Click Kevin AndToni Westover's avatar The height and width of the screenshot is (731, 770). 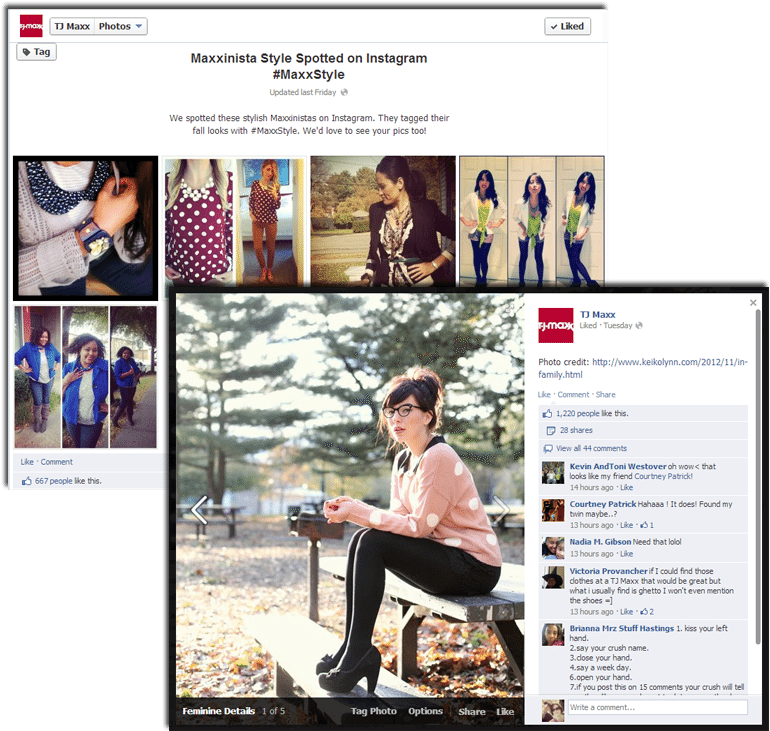[553, 473]
